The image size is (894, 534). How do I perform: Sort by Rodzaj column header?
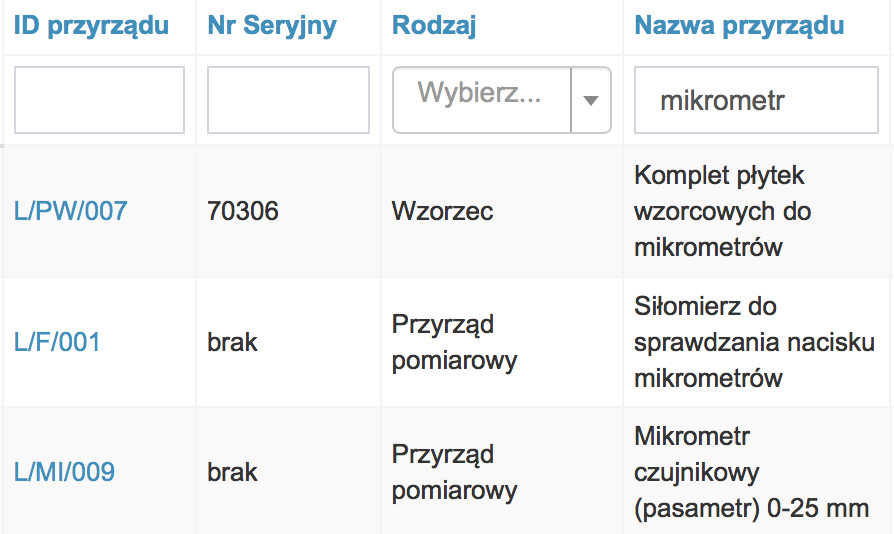434,26
